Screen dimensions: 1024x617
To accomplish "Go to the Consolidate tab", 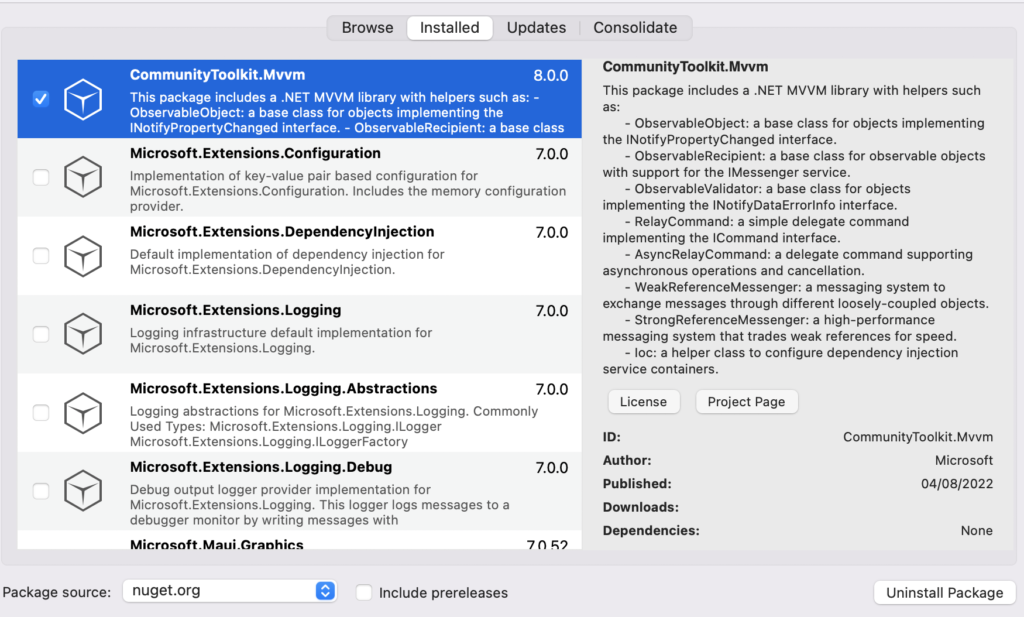I will coord(635,28).
